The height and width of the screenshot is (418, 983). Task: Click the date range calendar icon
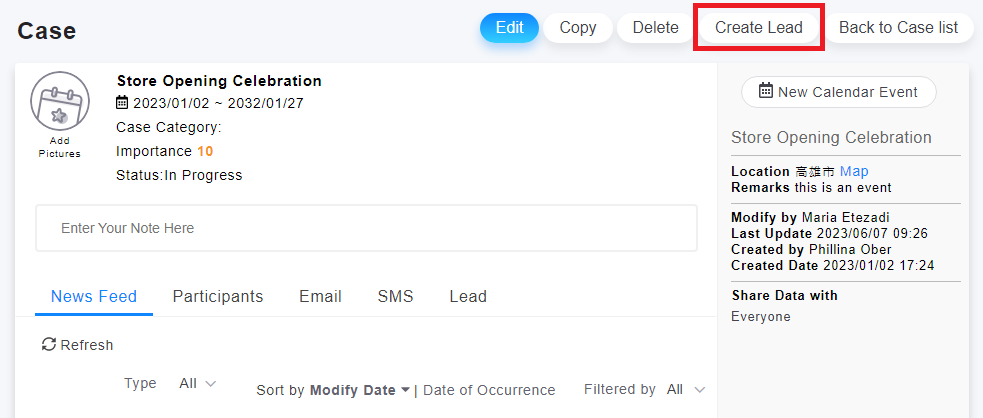point(122,102)
